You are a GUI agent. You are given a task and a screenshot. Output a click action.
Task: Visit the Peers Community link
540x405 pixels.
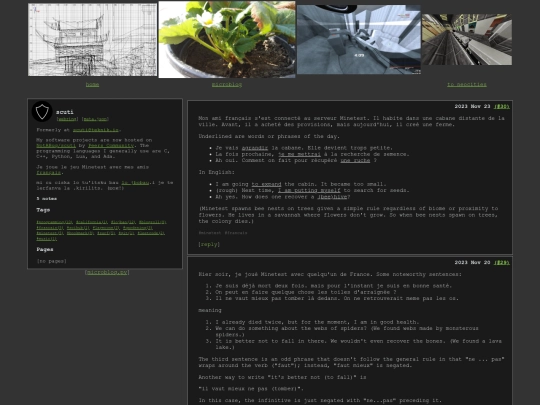coord(111,146)
